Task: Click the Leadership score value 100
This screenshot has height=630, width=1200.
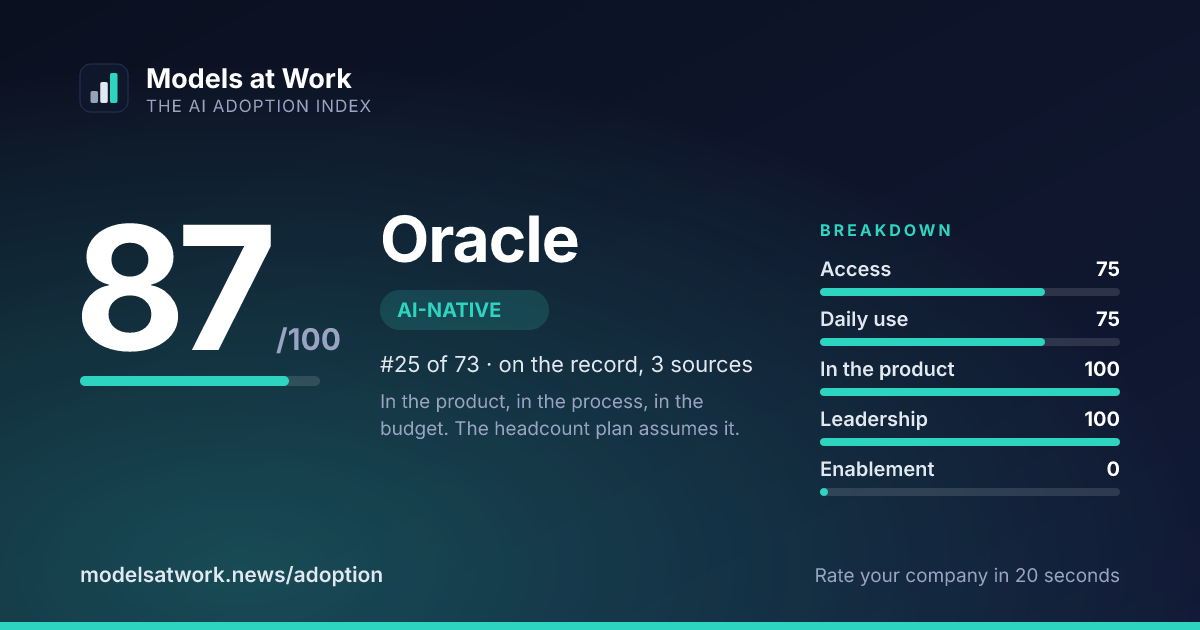Action: [1102, 419]
